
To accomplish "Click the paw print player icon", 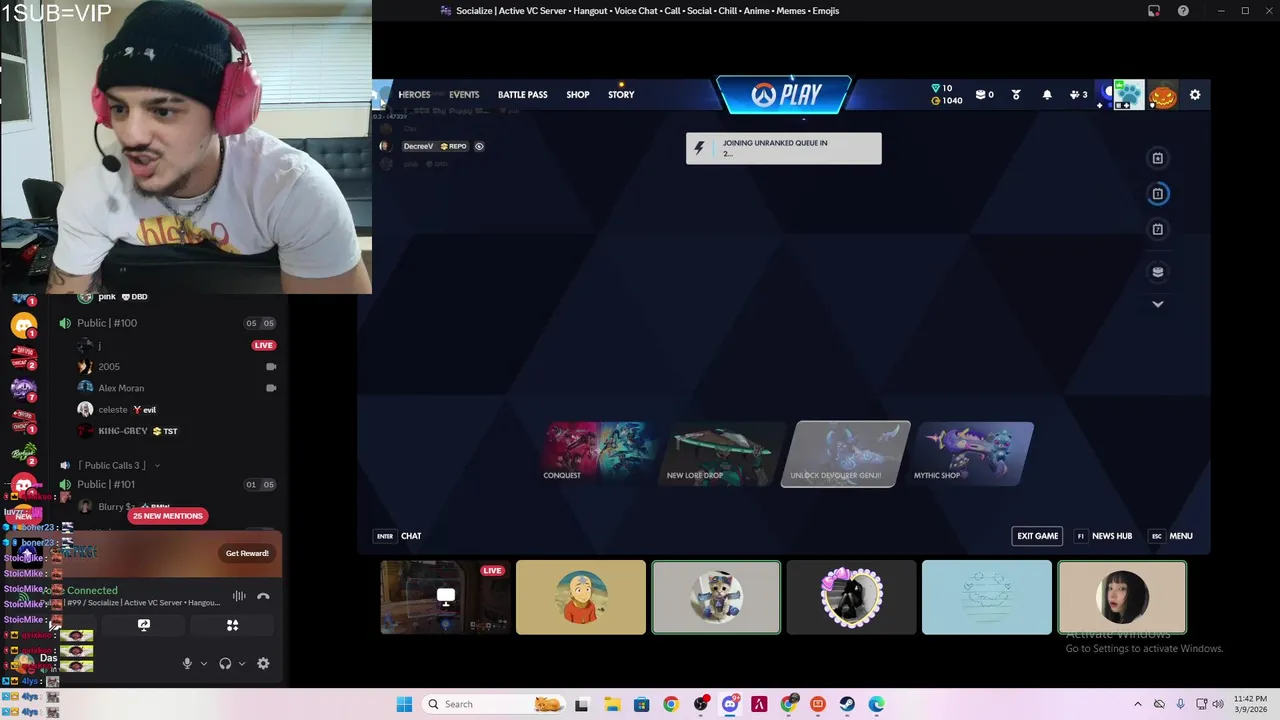I will [x=1128, y=95].
